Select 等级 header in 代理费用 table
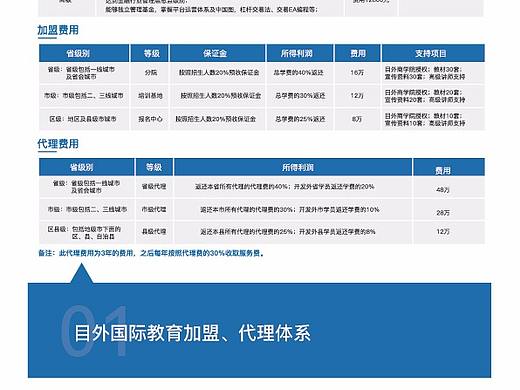 pos(154,167)
